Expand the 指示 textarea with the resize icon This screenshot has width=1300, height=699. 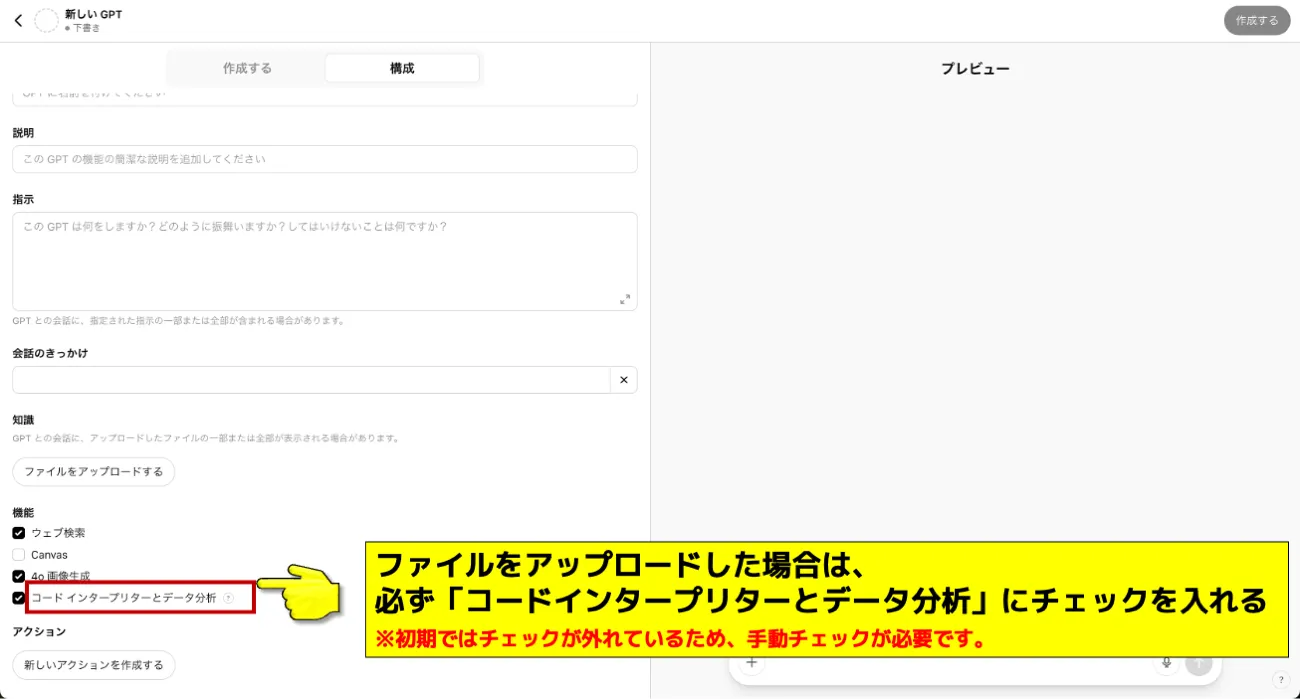tap(624, 297)
